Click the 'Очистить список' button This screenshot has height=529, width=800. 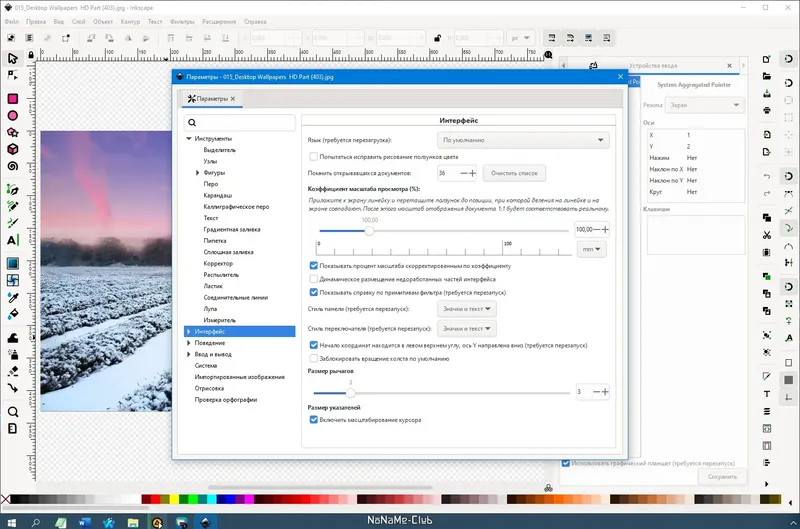(x=515, y=173)
